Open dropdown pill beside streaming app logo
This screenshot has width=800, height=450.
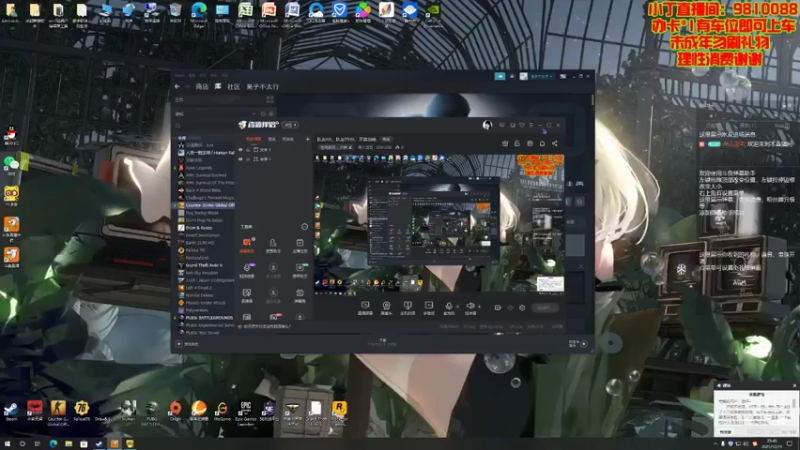click(291, 125)
